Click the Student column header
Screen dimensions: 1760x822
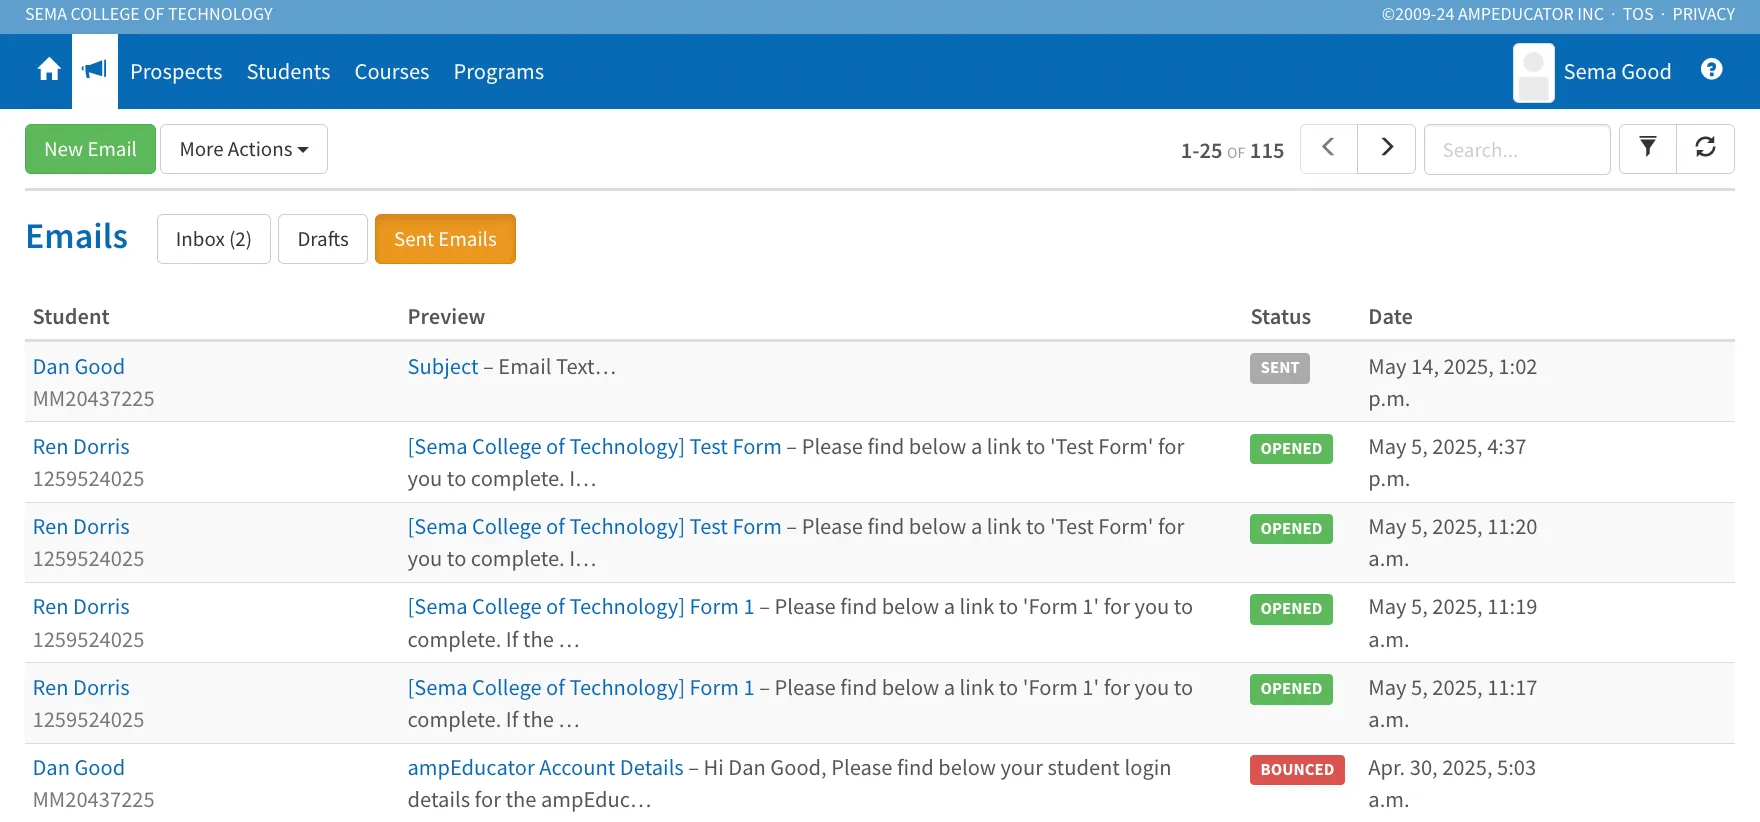pyautogui.click(x=71, y=317)
